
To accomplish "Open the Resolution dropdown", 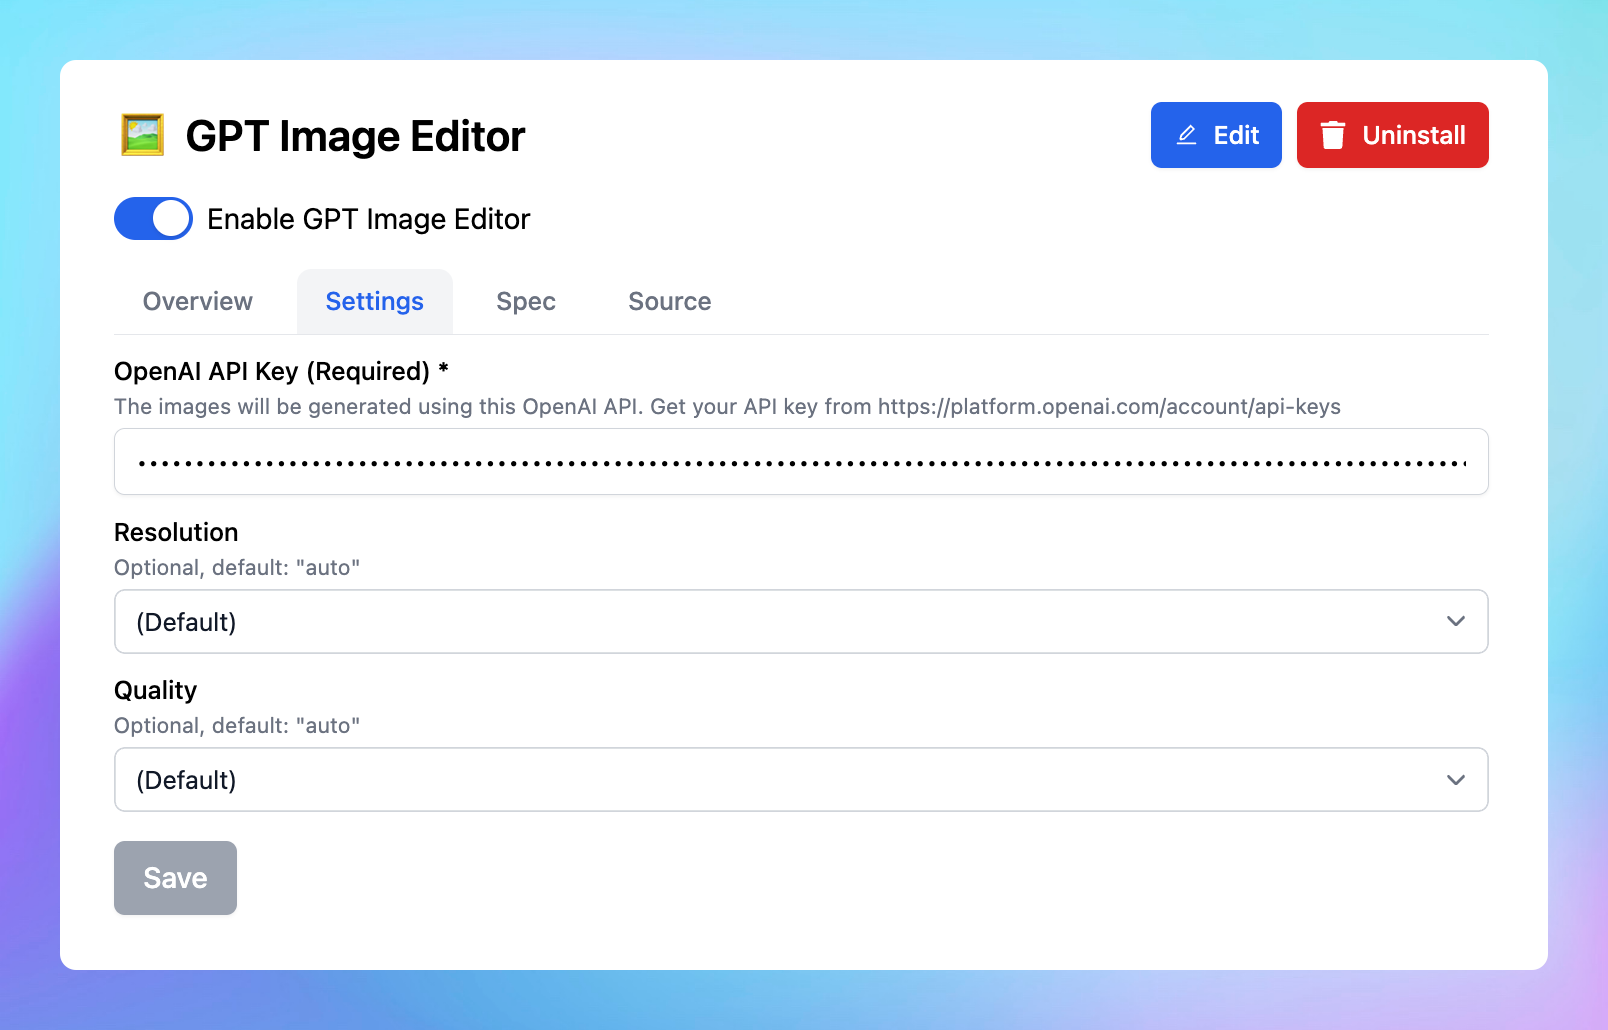I will pos(801,622).
